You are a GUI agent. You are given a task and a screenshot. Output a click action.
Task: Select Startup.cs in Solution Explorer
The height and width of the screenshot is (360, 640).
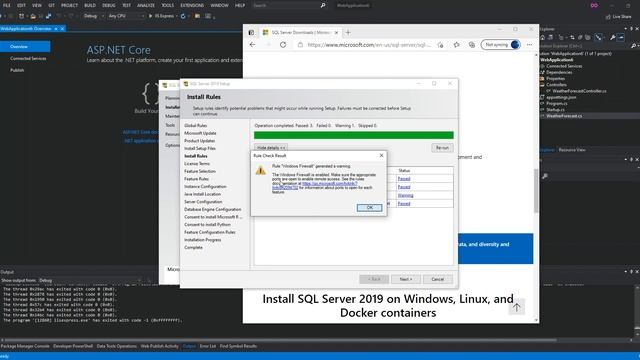tap(556, 109)
